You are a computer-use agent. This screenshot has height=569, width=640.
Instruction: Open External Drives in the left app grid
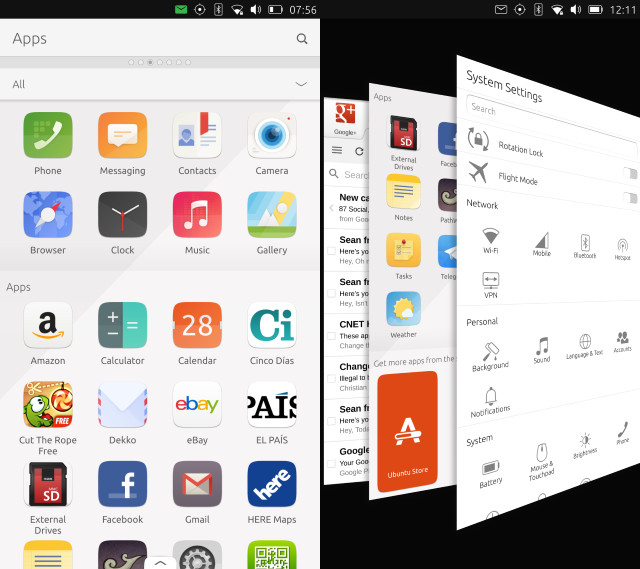pyautogui.click(x=48, y=484)
